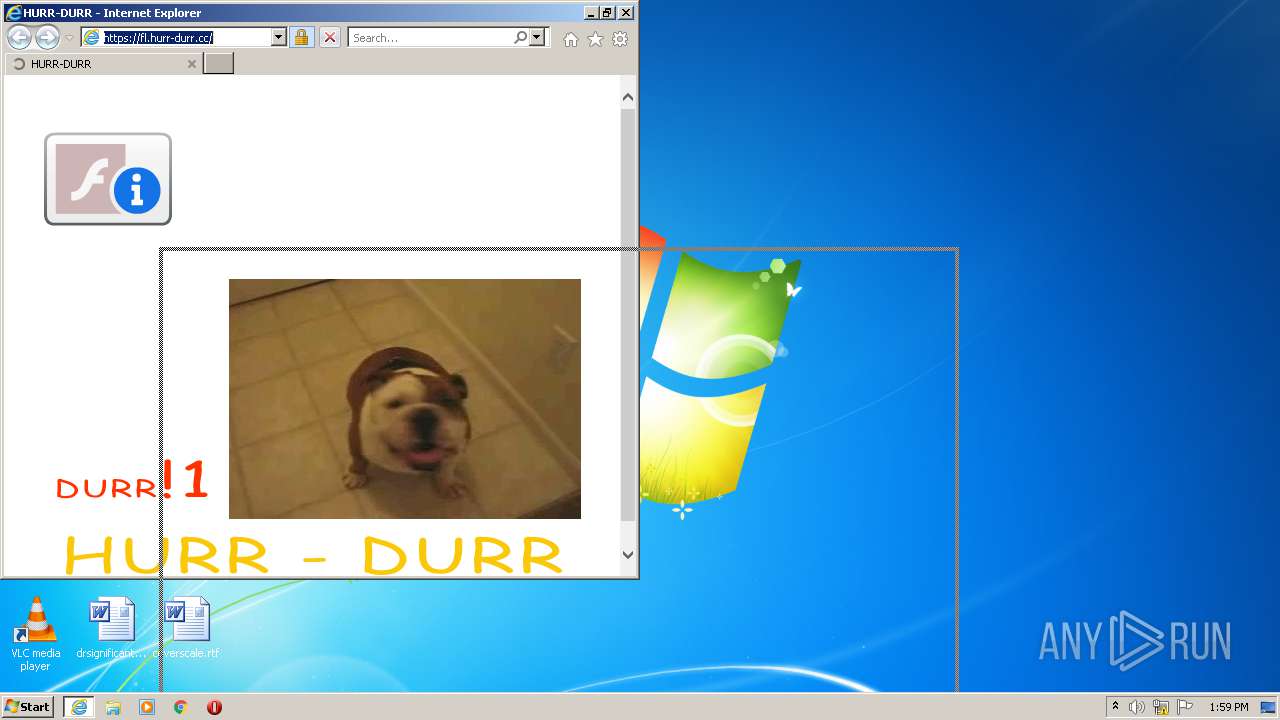This screenshot has width=1280, height=720.
Task: Open Action Center flag icon
Action: click(1185, 707)
